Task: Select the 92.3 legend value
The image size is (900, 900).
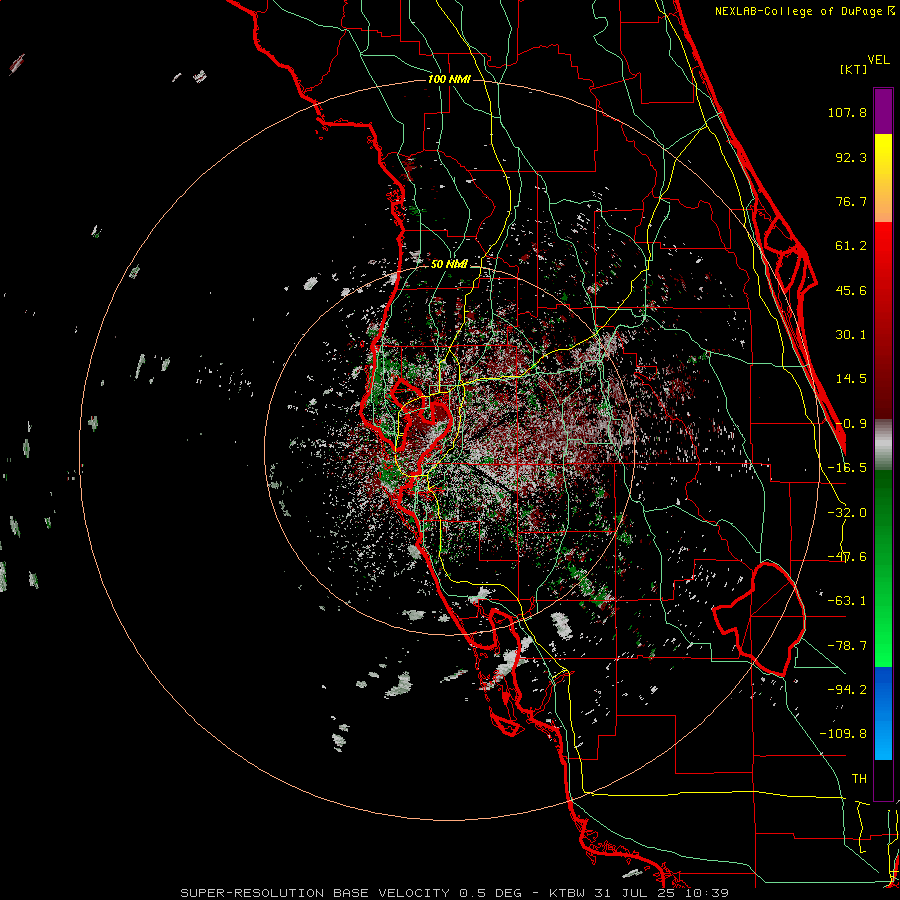Action: 851,157
